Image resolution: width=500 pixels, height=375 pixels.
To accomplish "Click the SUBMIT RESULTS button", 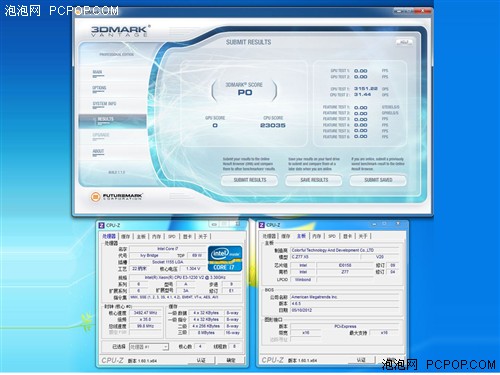I will point(249,180).
